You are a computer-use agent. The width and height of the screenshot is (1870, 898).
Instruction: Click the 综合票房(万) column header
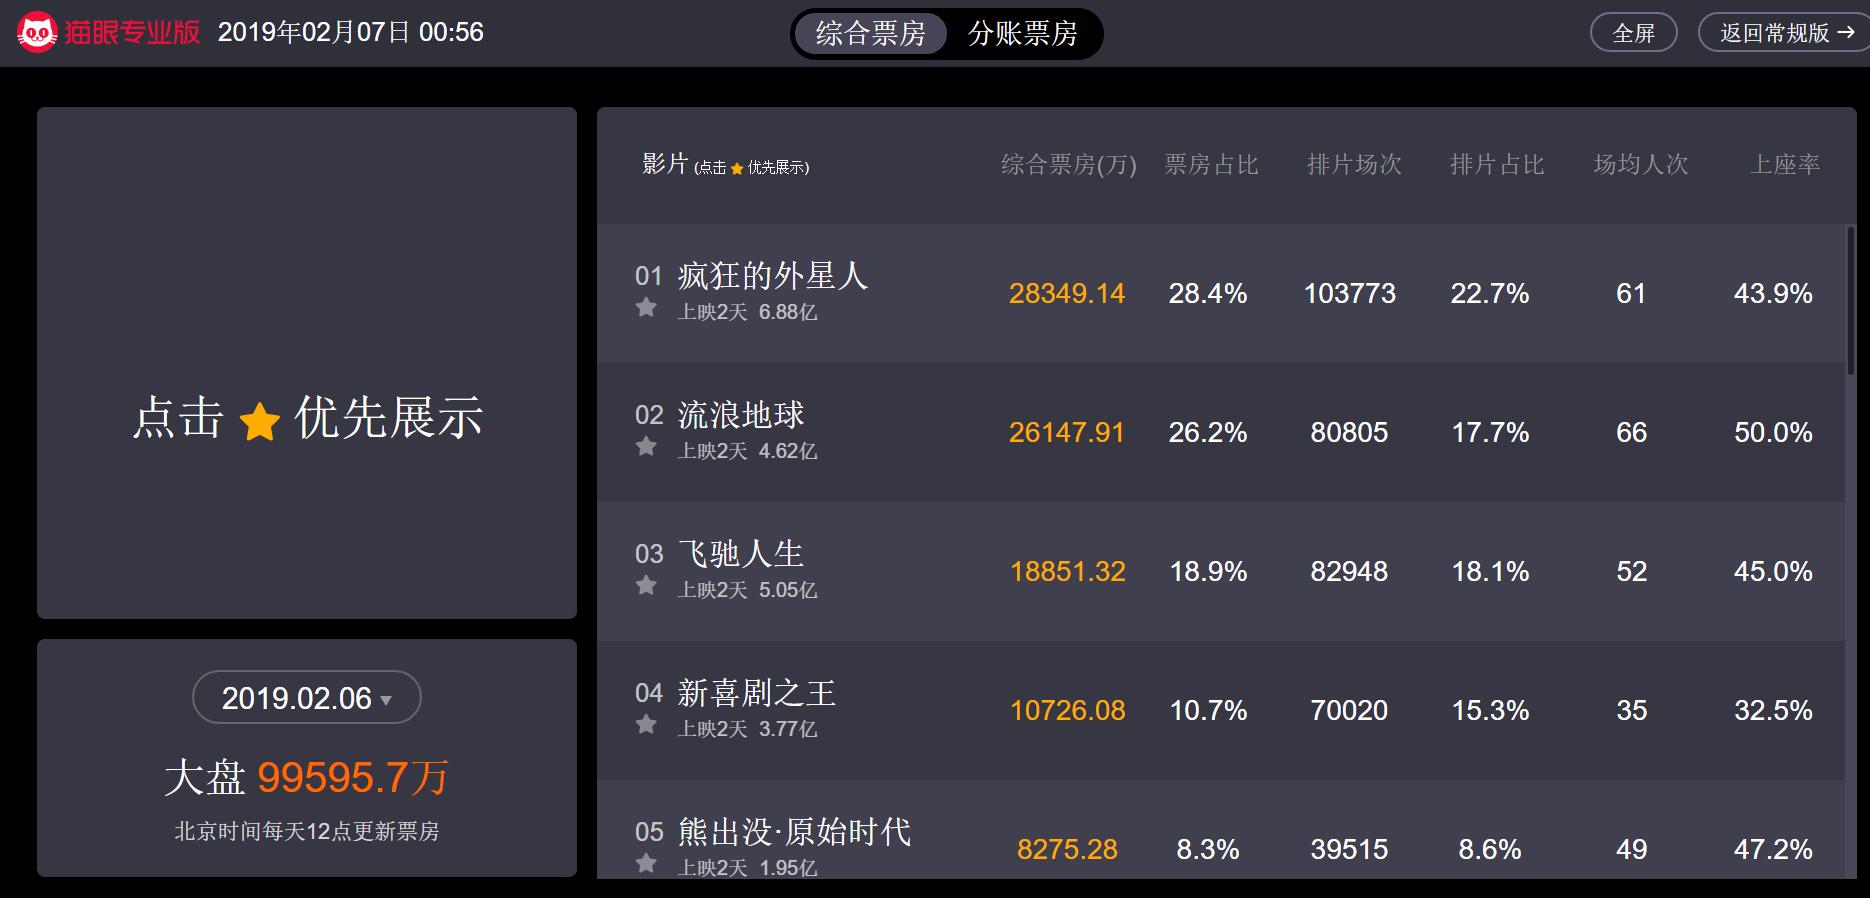point(1068,165)
